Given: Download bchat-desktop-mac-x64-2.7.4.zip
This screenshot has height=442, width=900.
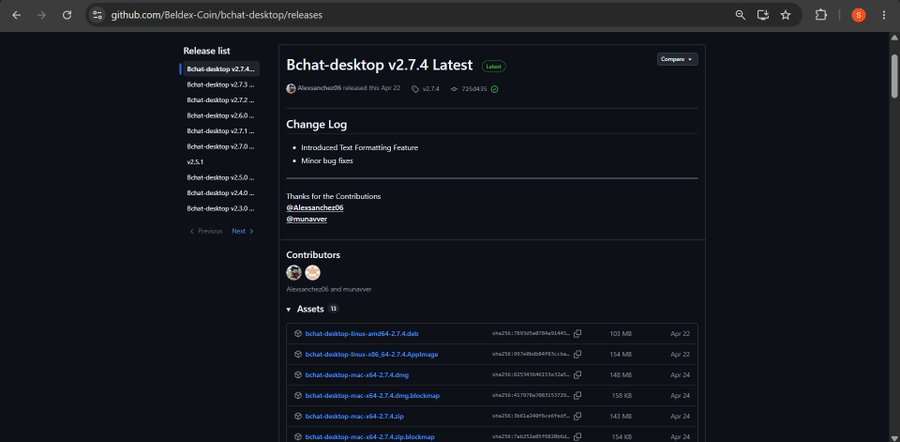Looking at the screenshot, I should pyautogui.click(x=355, y=416).
